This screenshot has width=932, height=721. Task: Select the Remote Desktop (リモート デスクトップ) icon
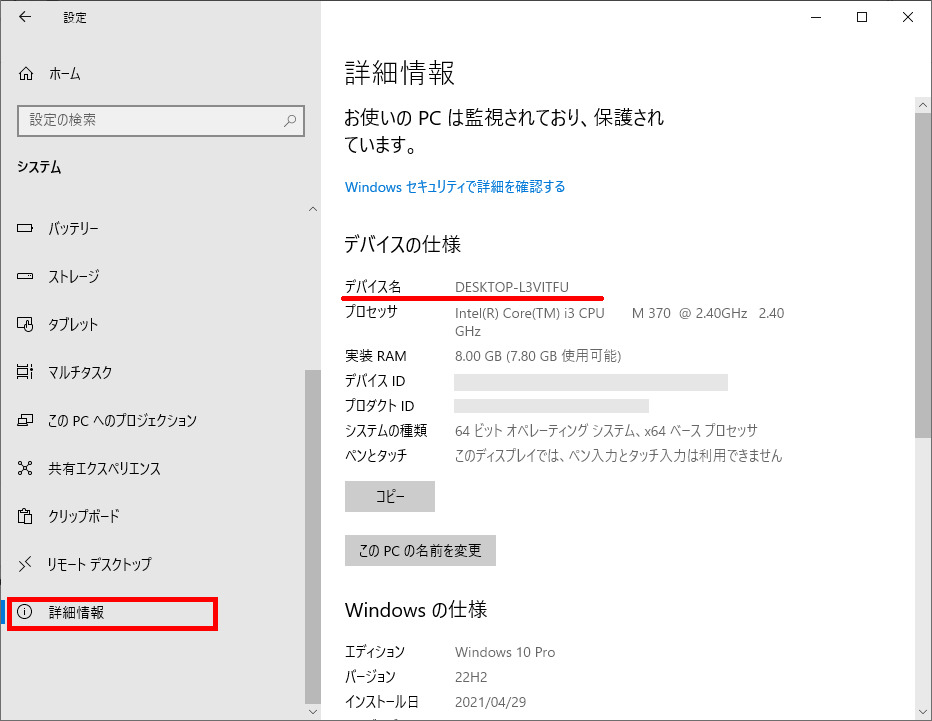(x=26, y=565)
